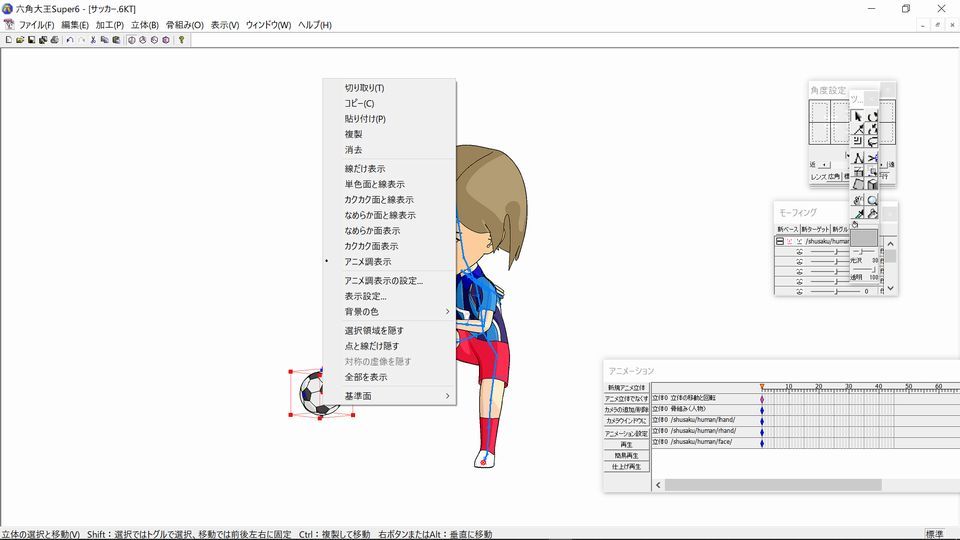
Task: Open the 骨組み(O) menu
Action: 184,25
